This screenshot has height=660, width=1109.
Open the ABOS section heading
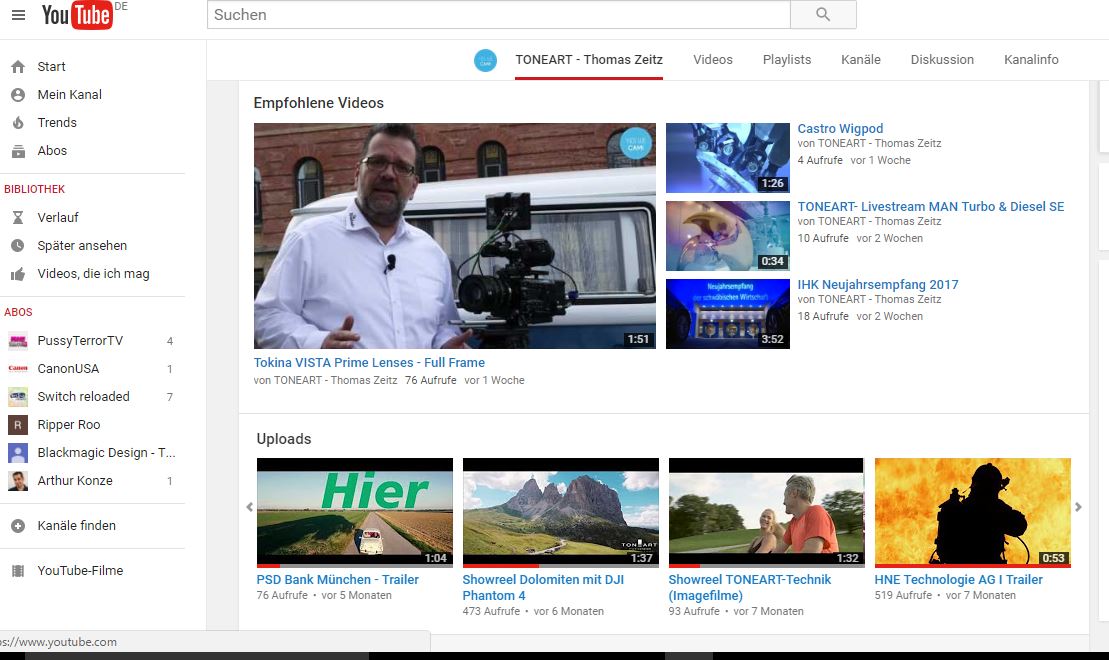point(18,313)
